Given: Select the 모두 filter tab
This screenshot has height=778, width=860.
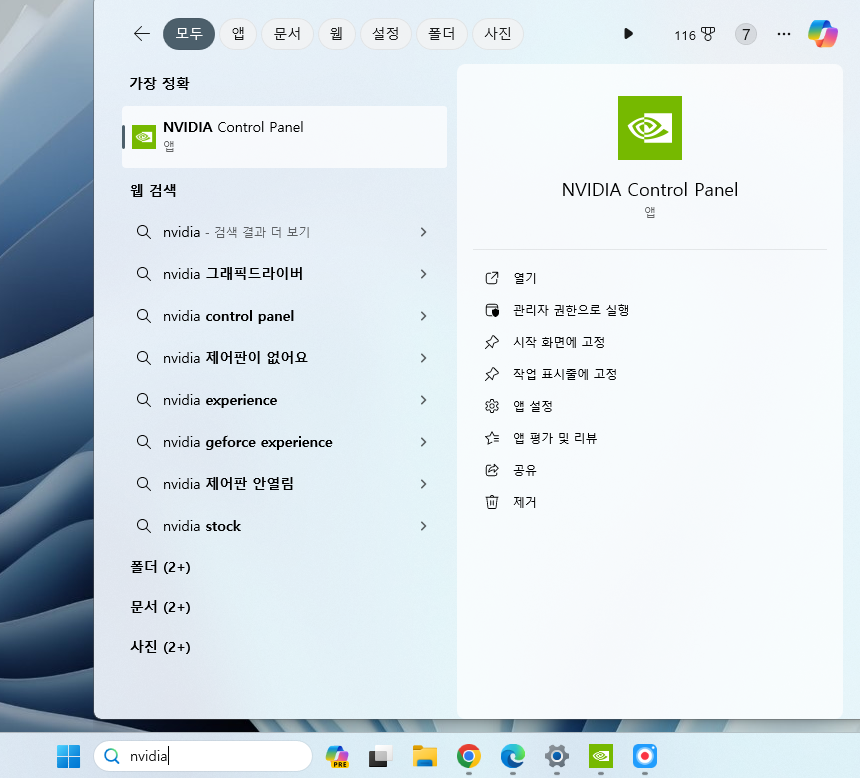Looking at the screenshot, I should tap(189, 34).
